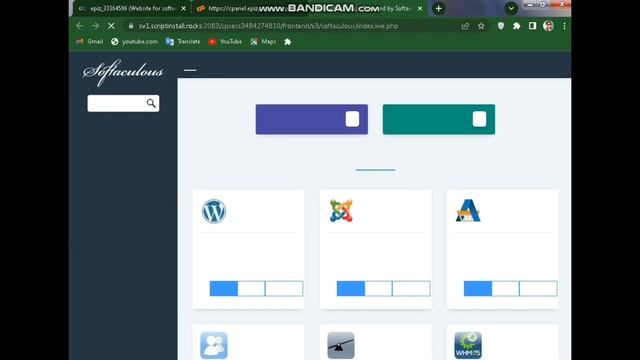
Task: Open the Chrome profile avatar
Action: [548, 26]
